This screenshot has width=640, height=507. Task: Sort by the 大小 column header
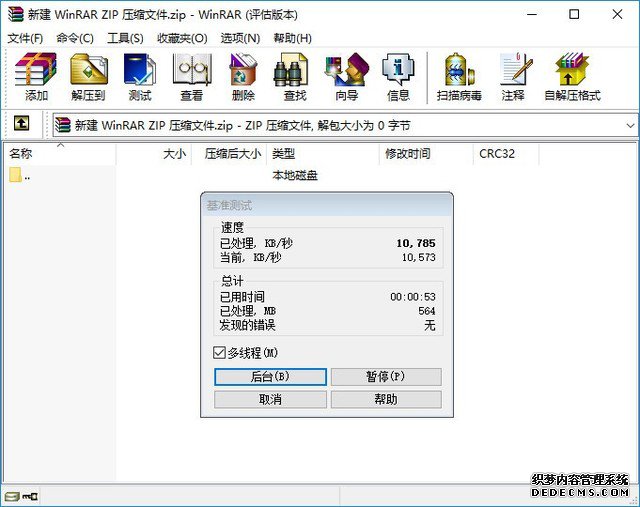coord(153,154)
